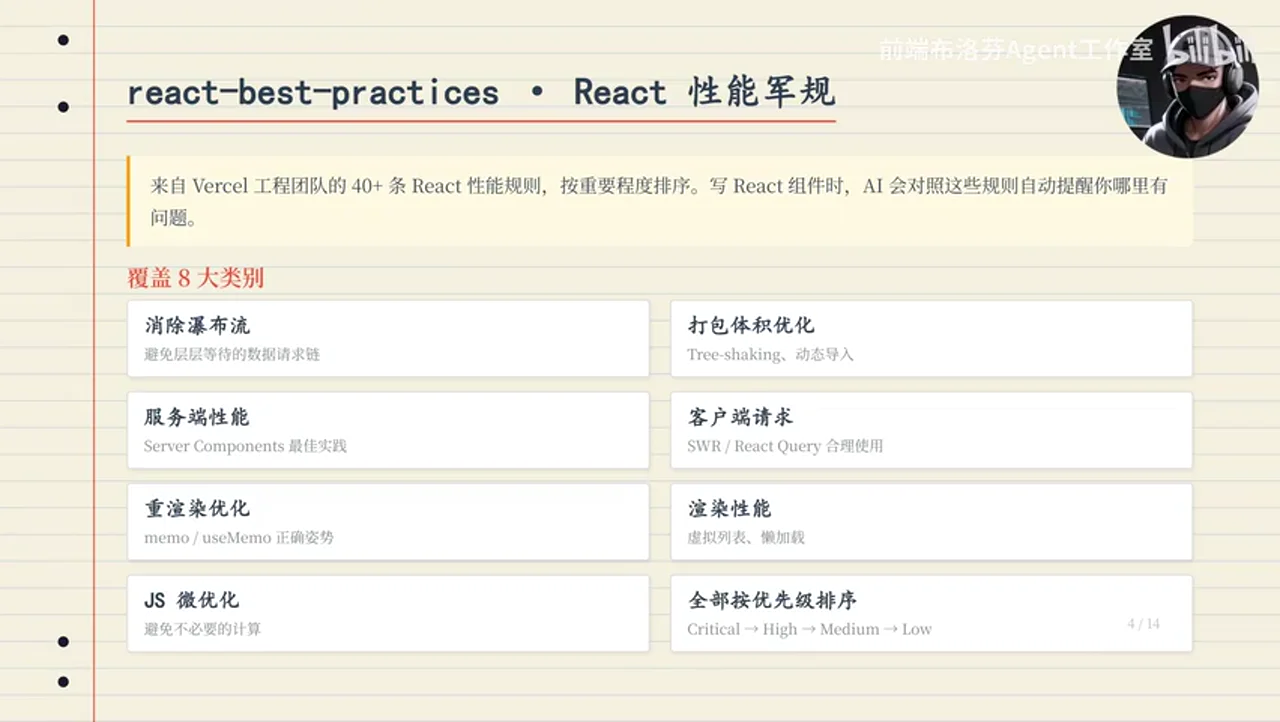
Task: Click the 全部按优先级排序 heading
Action: coord(772,601)
